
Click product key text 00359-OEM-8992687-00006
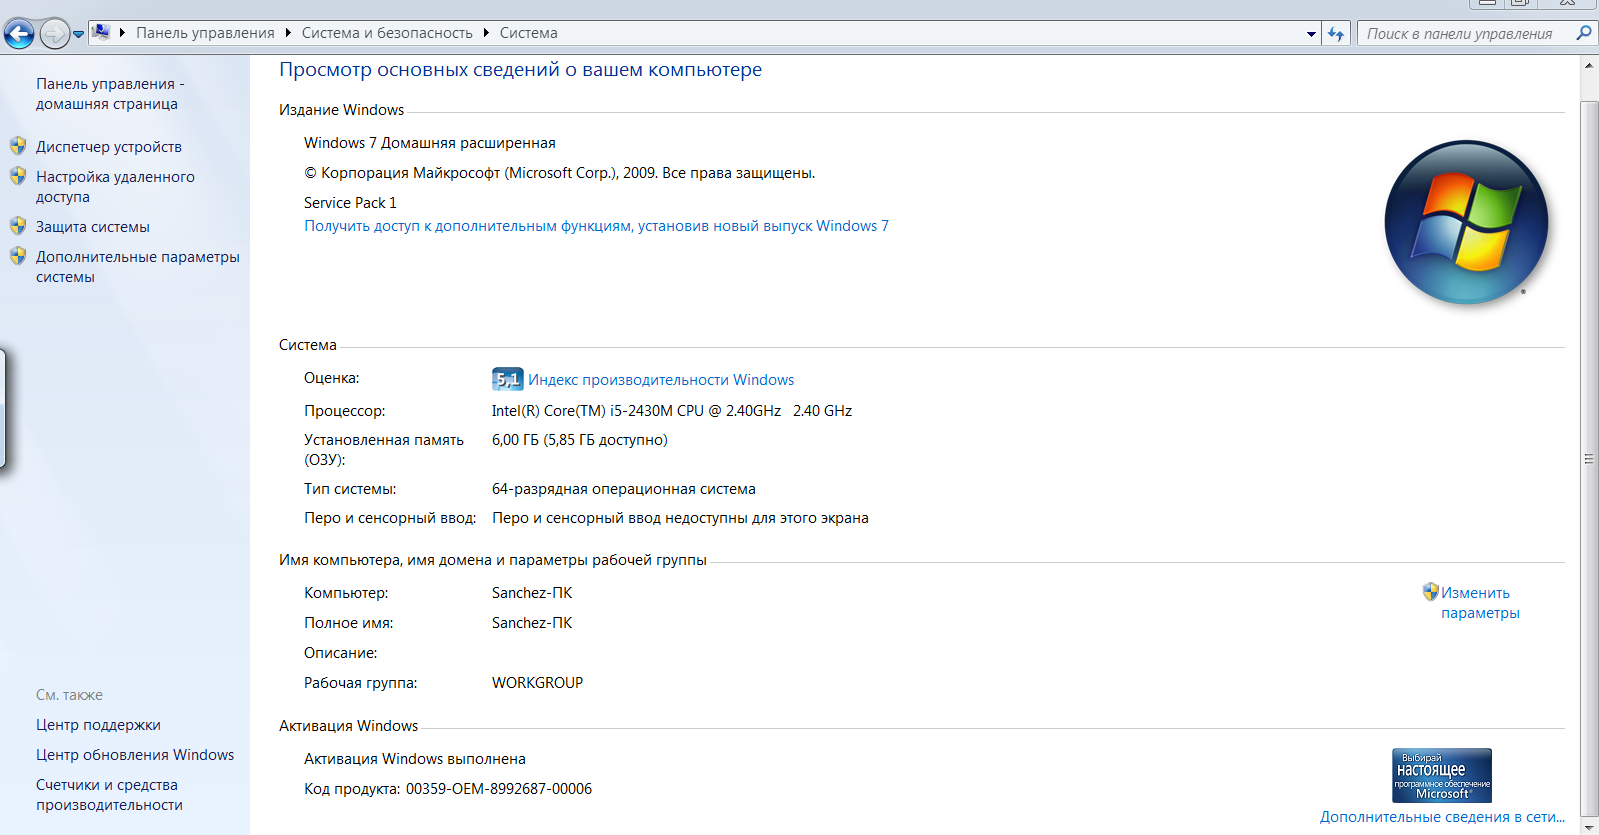point(499,789)
